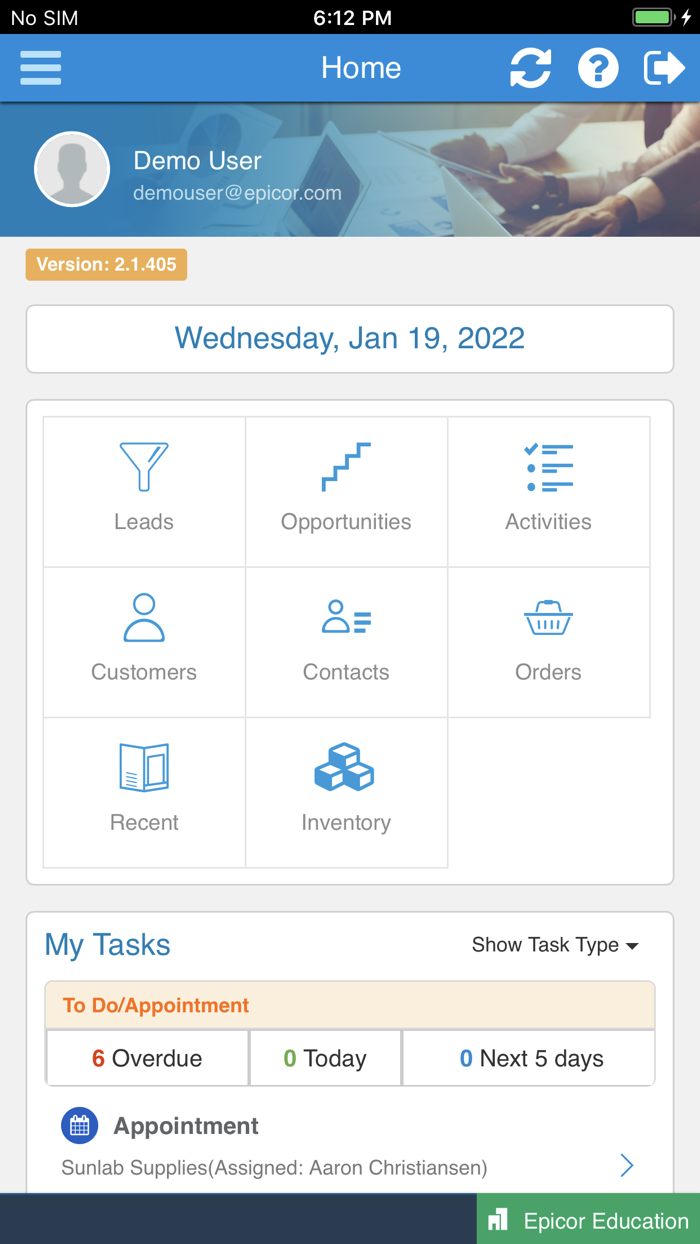Tap the Demo User profile avatar
Image resolution: width=700 pixels, height=1244 pixels.
(72, 169)
